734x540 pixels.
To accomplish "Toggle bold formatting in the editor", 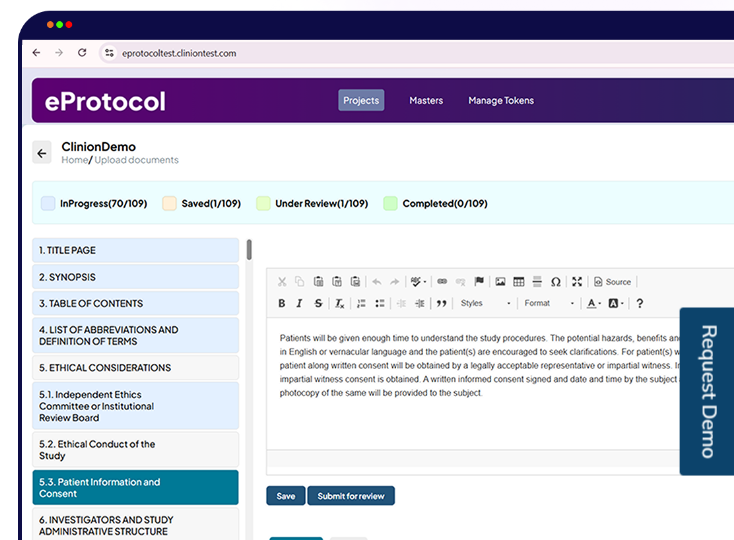I will [x=282, y=303].
